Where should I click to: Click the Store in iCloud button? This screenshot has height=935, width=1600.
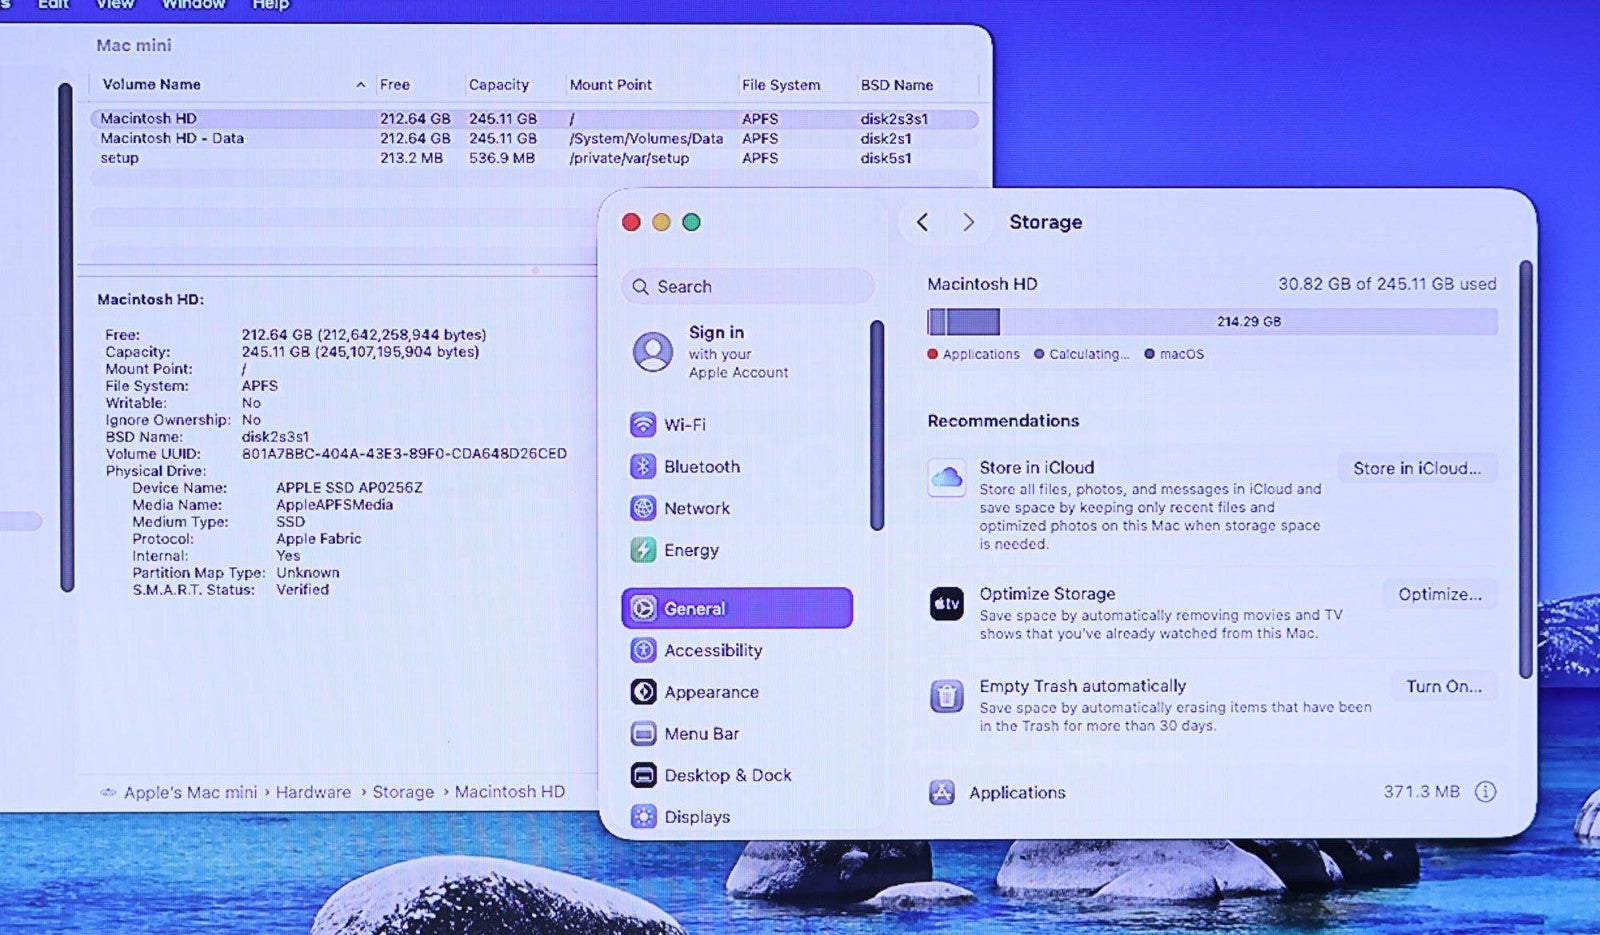pyautogui.click(x=1416, y=468)
